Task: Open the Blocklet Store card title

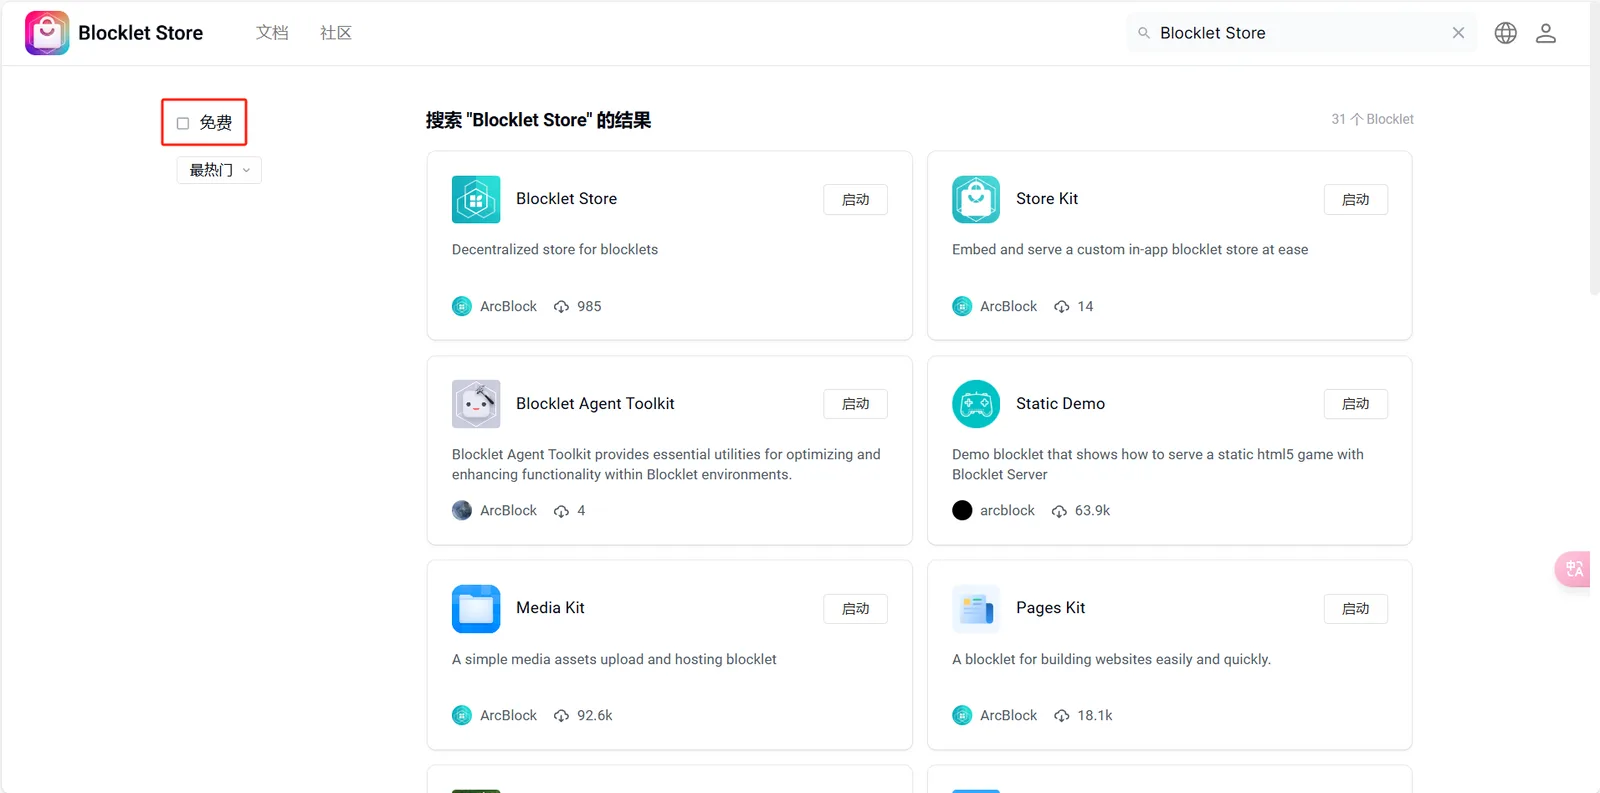Action: point(566,199)
